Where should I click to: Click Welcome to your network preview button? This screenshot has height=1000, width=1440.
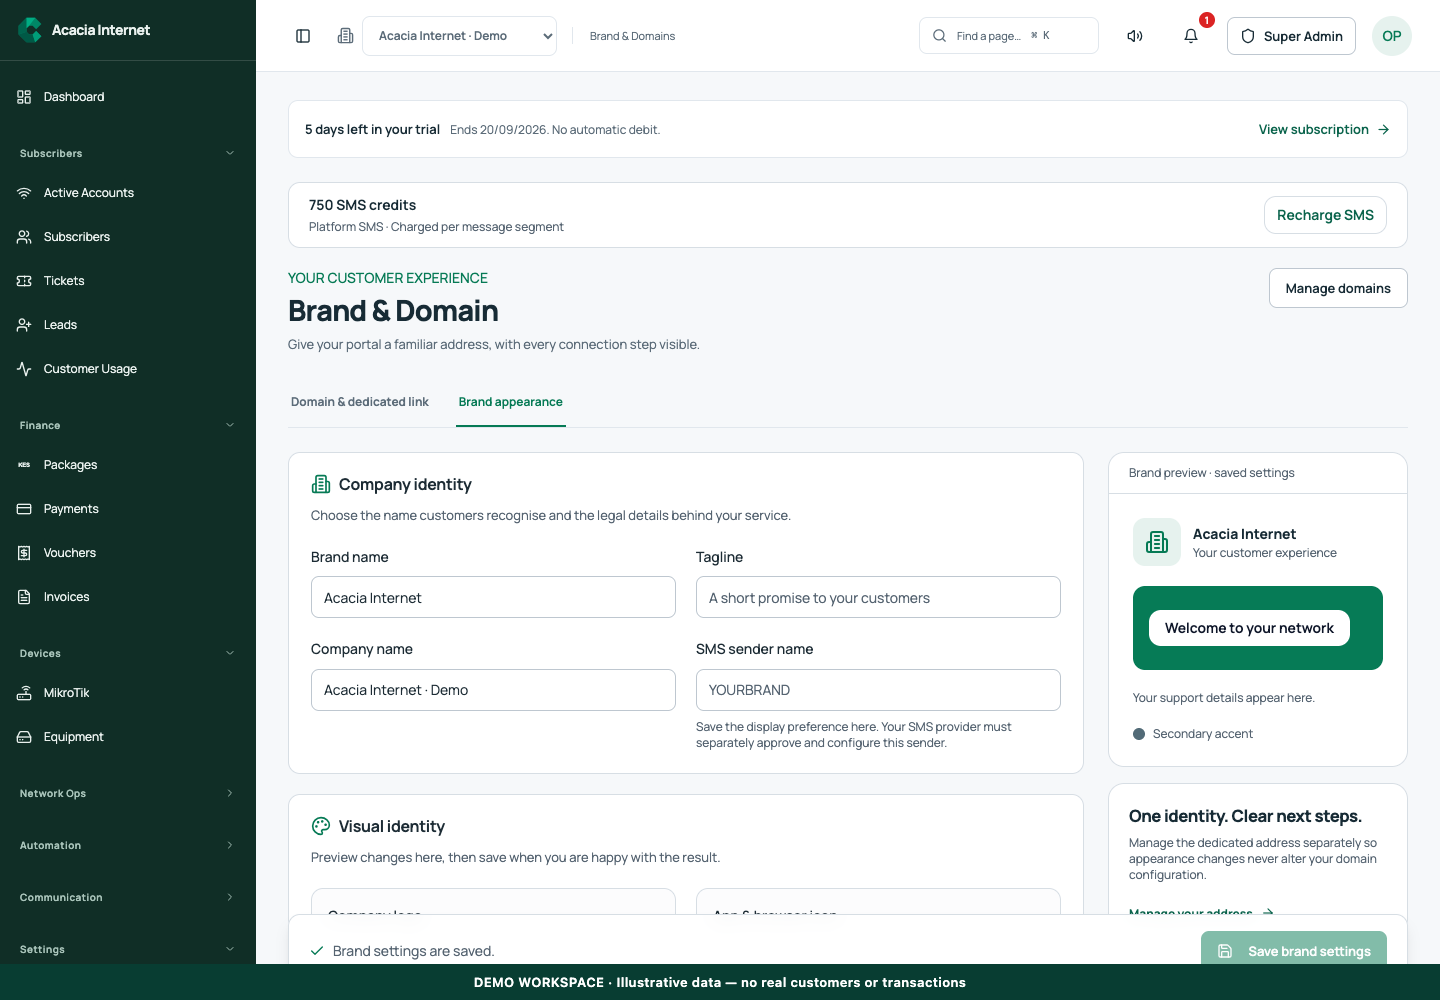1249,628
